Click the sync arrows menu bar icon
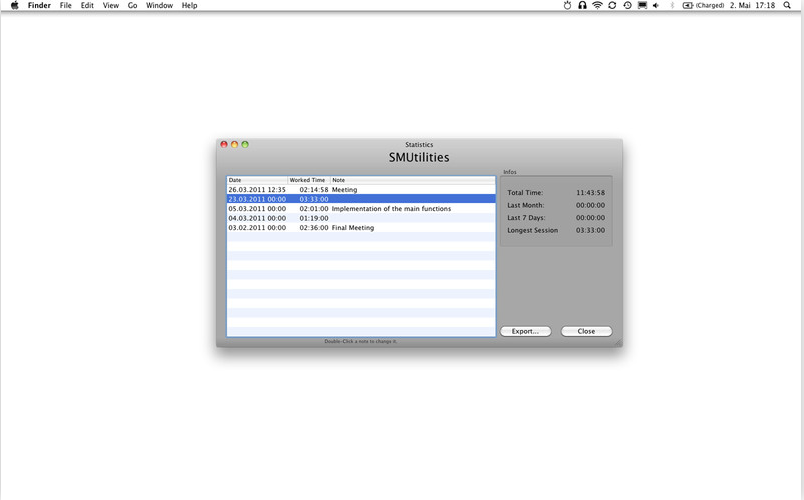The height and width of the screenshot is (500, 804). (x=612, y=5)
